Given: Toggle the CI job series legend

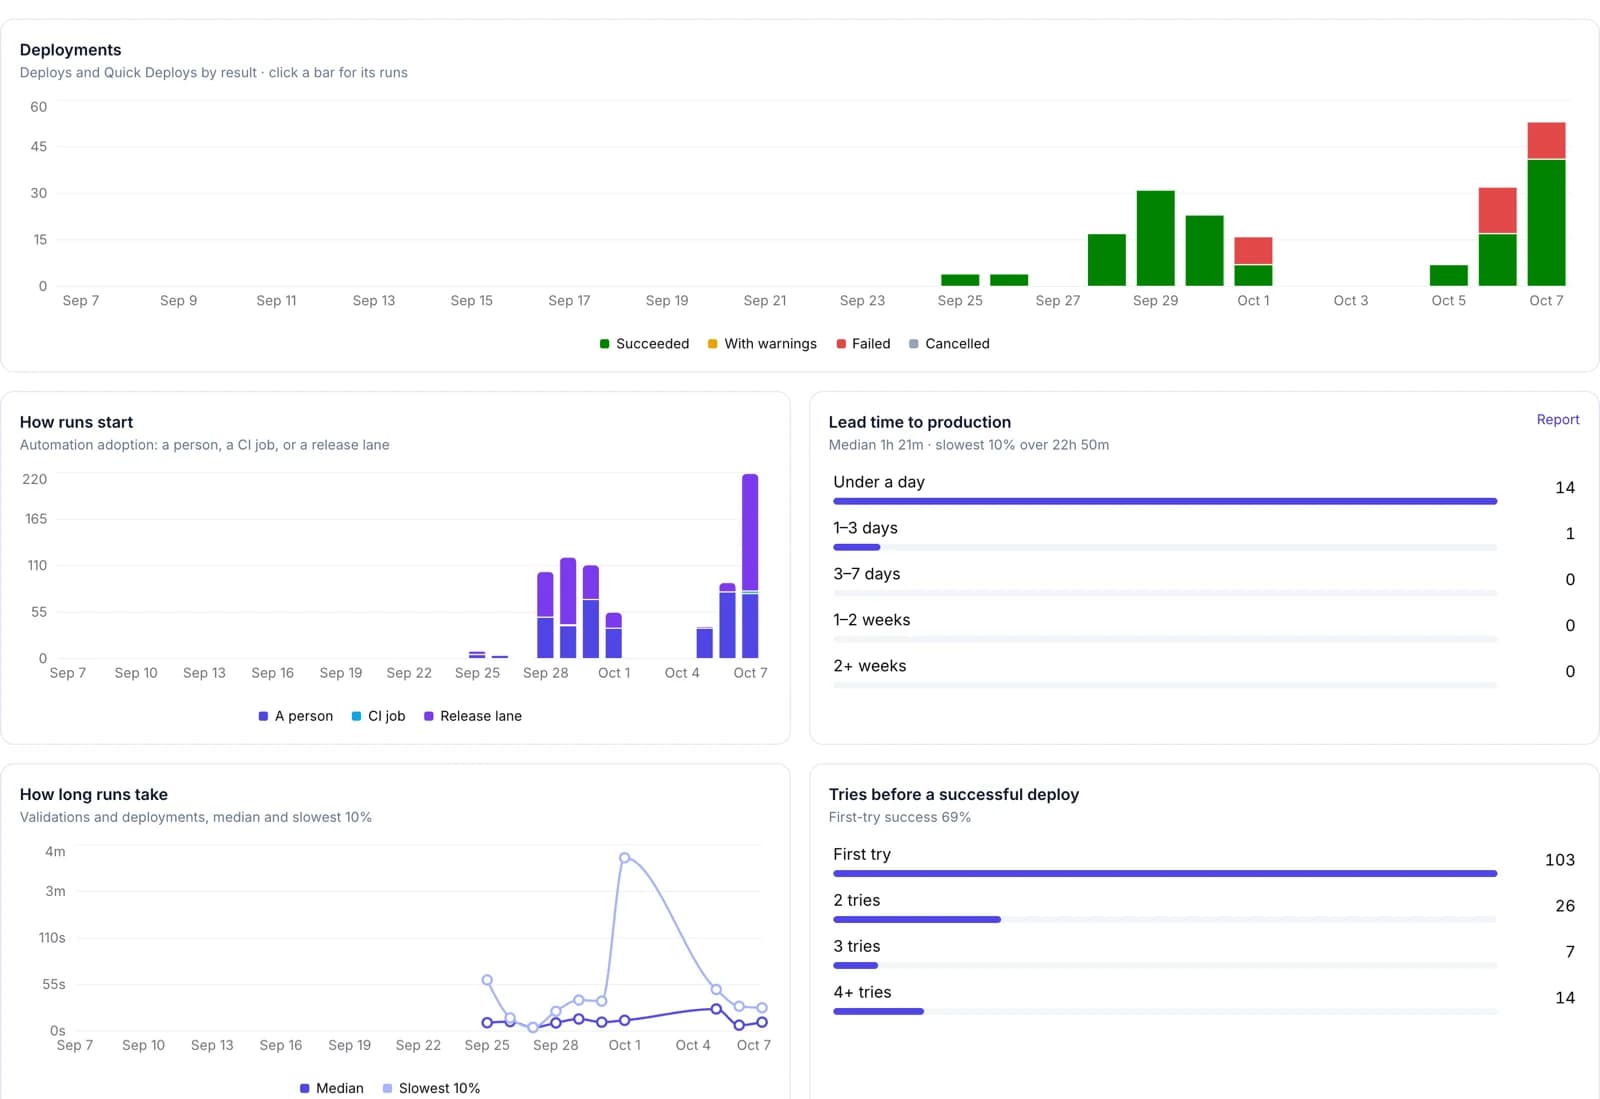Looking at the screenshot, I should (378, 716).
